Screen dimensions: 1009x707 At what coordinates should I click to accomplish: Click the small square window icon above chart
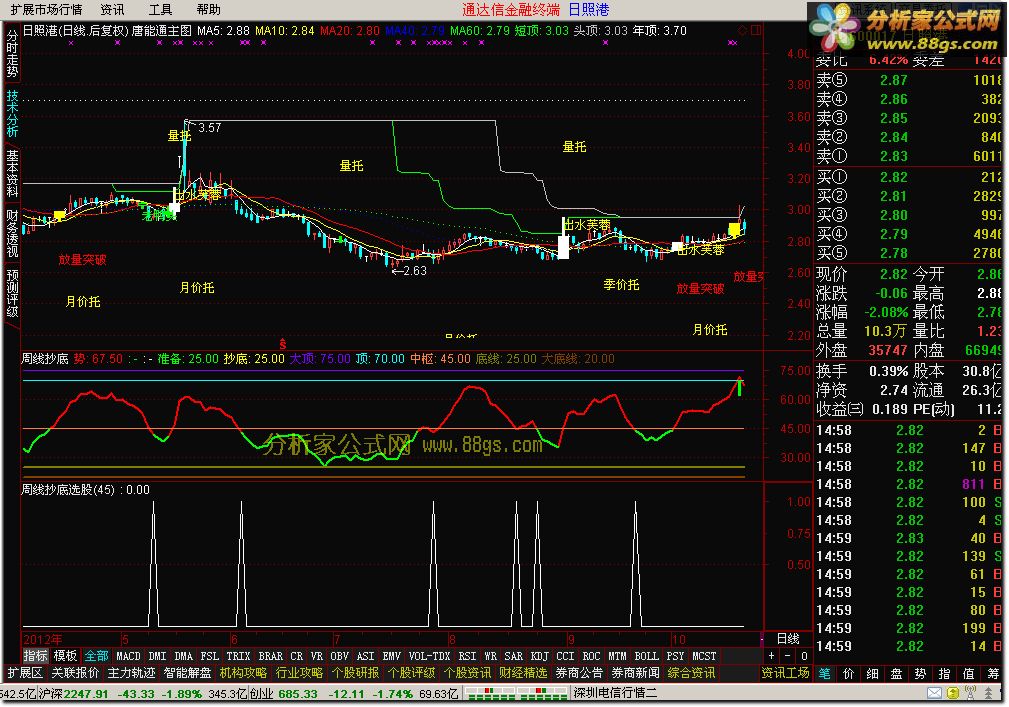click(755, 30)
